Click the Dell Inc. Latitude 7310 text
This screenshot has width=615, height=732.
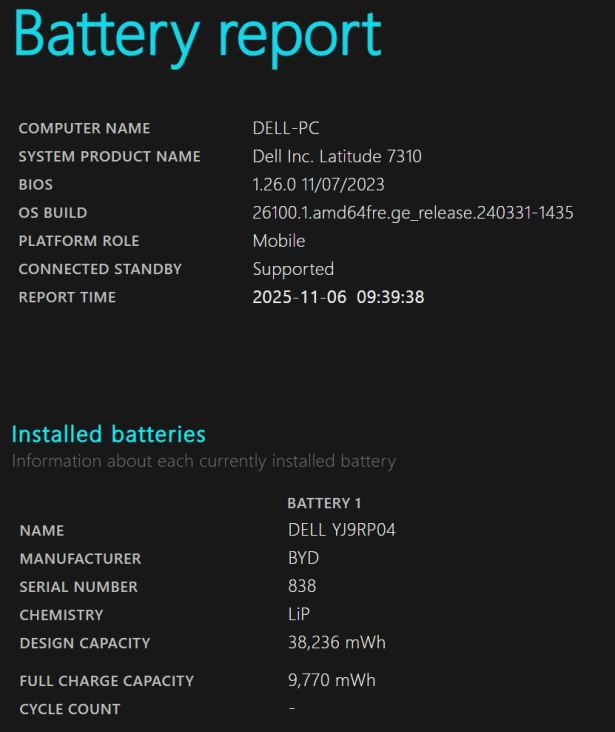(337, 156)
